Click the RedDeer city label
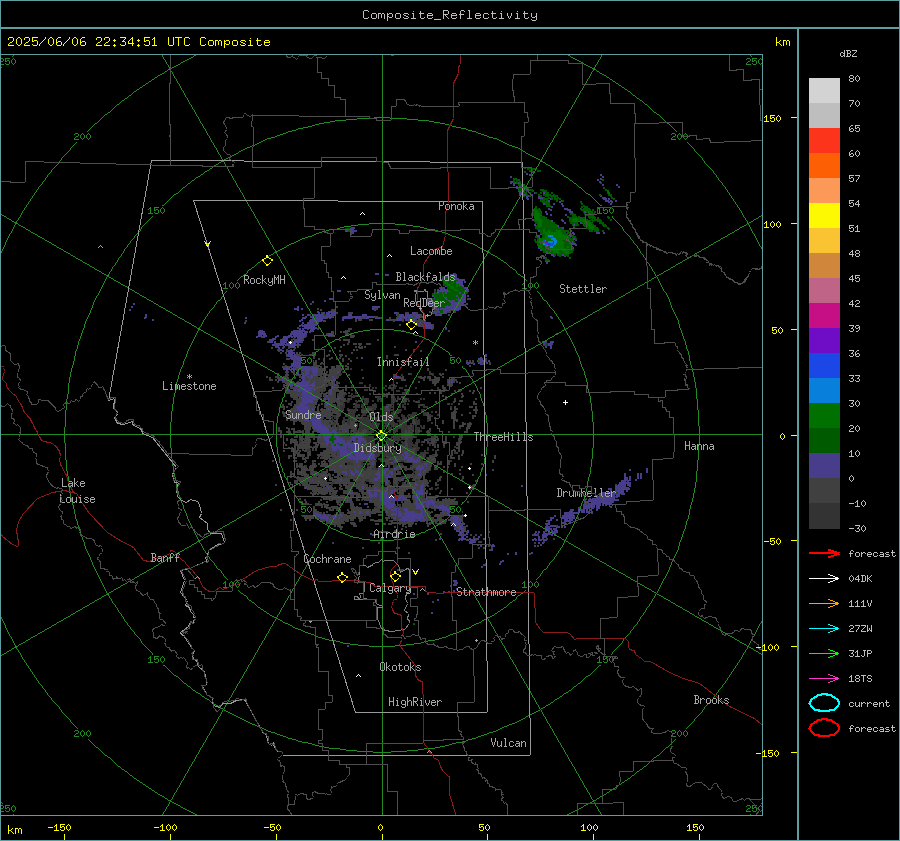 [x=424, y=303]
